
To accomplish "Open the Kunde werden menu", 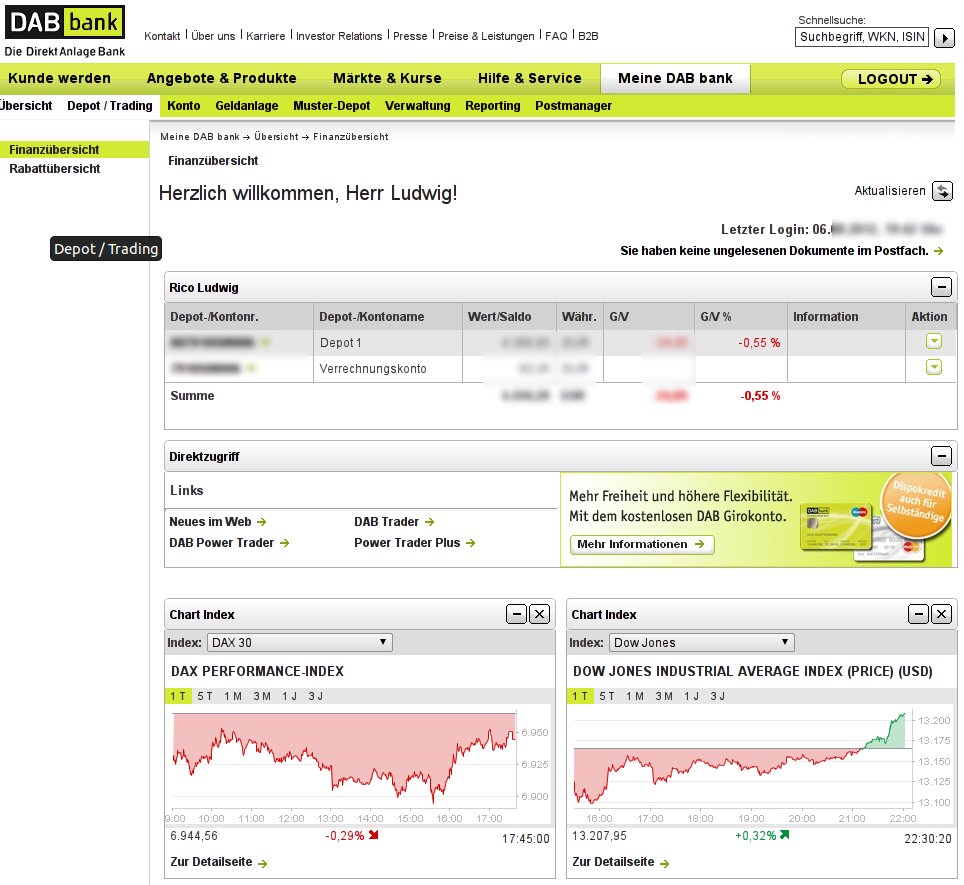I will pos(60,78).
